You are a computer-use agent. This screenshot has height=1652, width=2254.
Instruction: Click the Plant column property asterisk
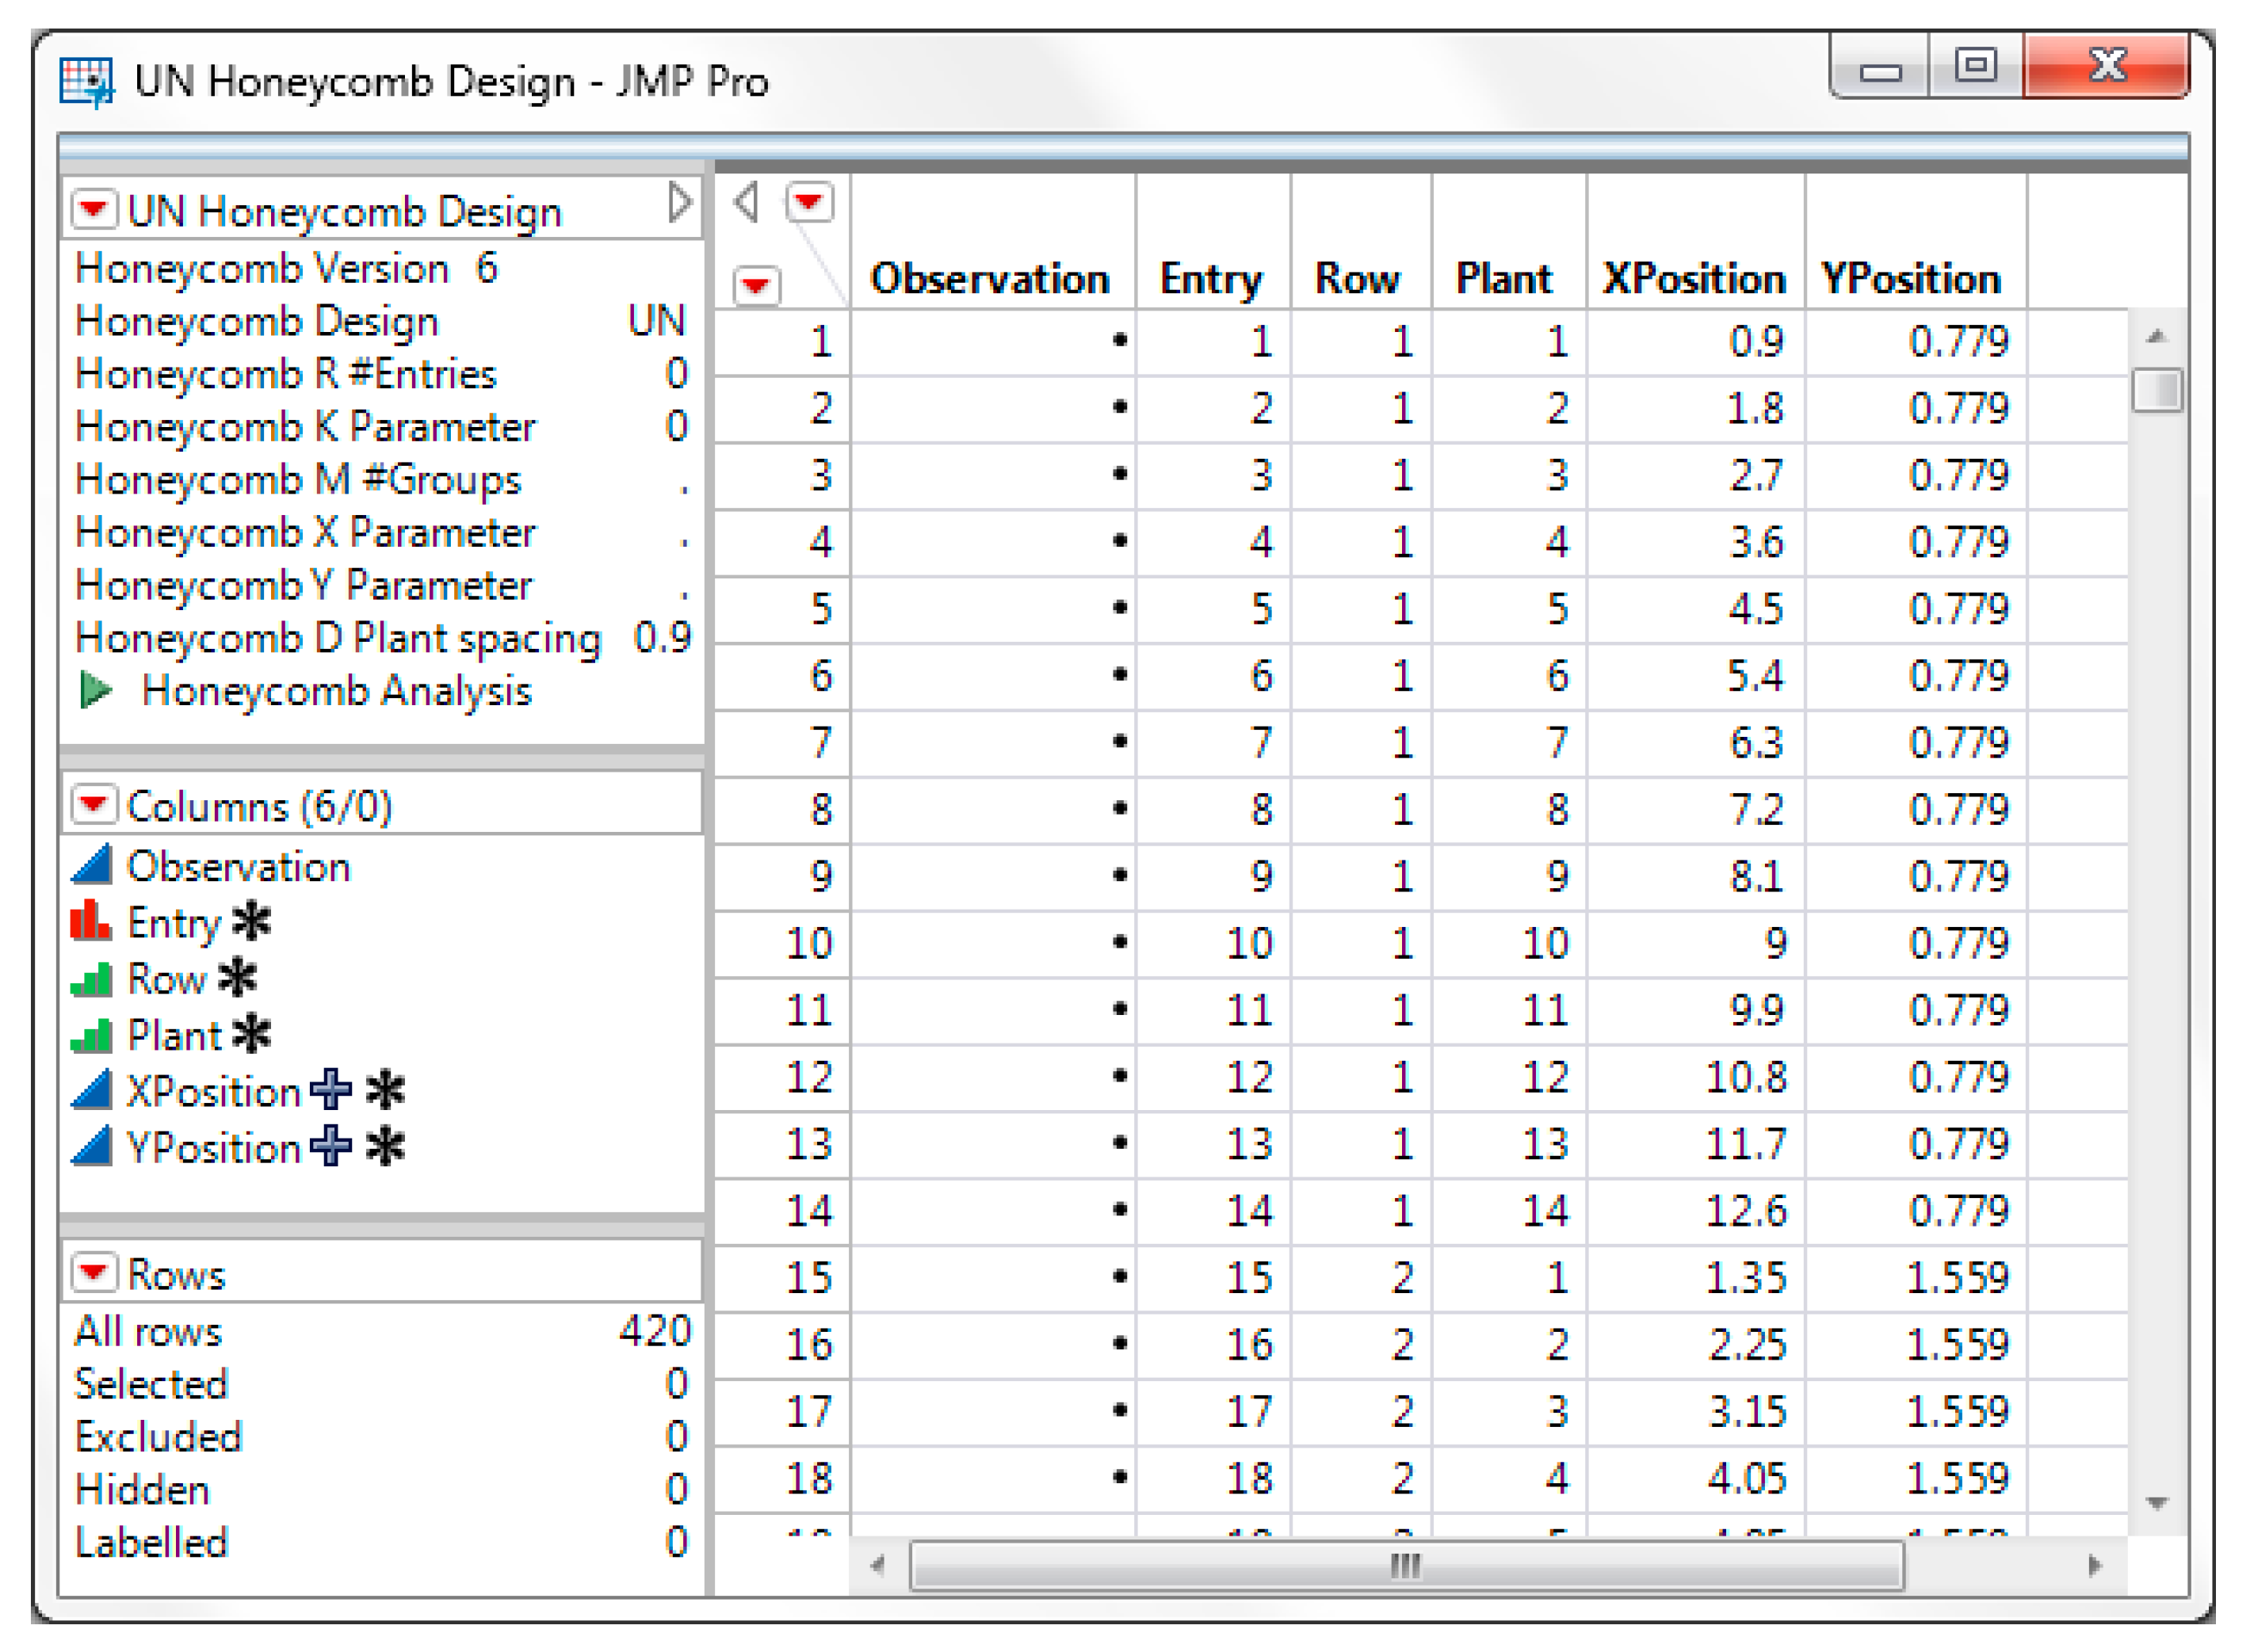pyautogui.click(x=252, y=1034)
